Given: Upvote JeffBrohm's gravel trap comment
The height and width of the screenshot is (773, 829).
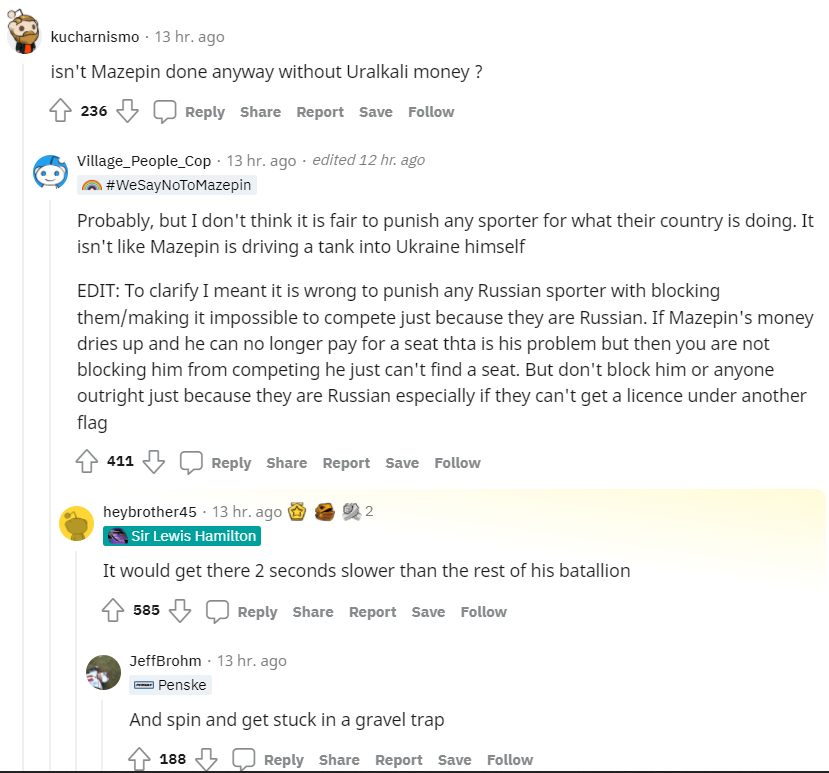Looking at the screenshot, I should (x=140, y=759).
